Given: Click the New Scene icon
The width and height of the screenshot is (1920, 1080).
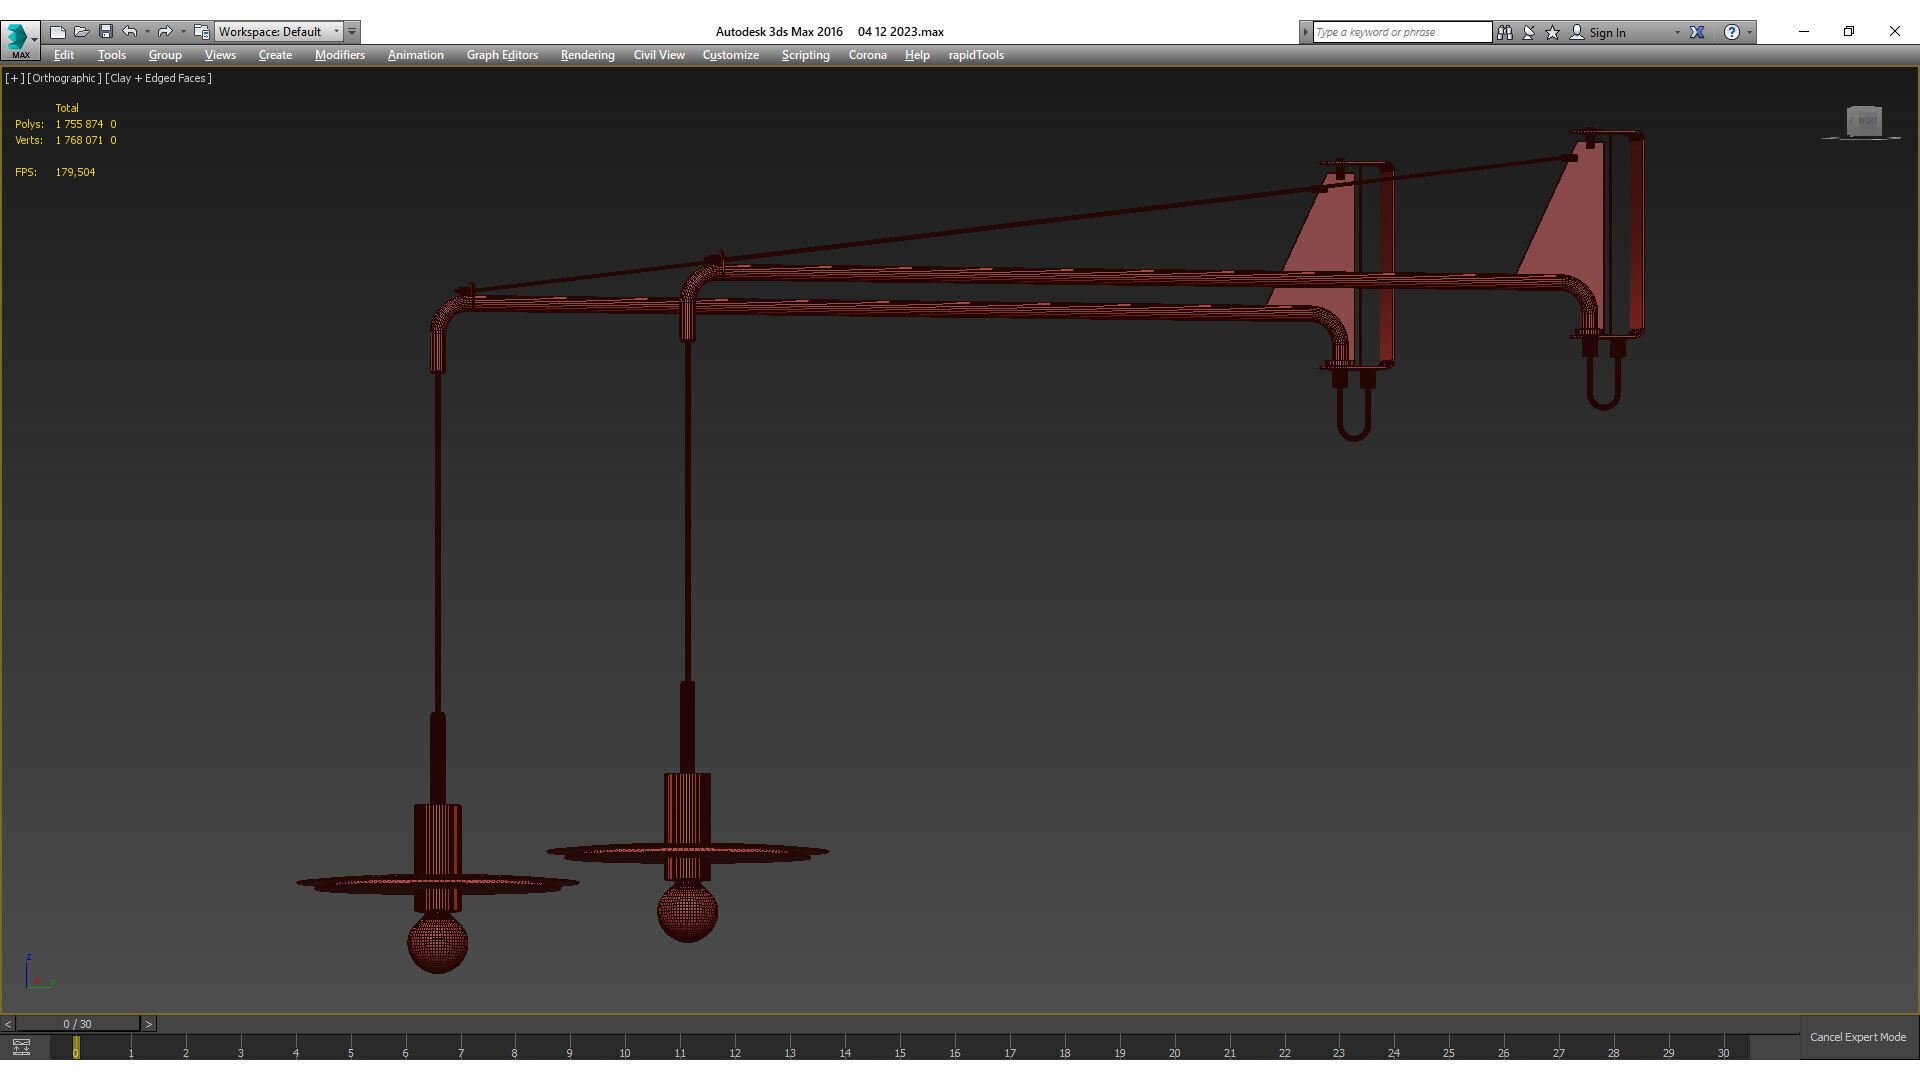Looking at the screenshot, I should 58,32.
